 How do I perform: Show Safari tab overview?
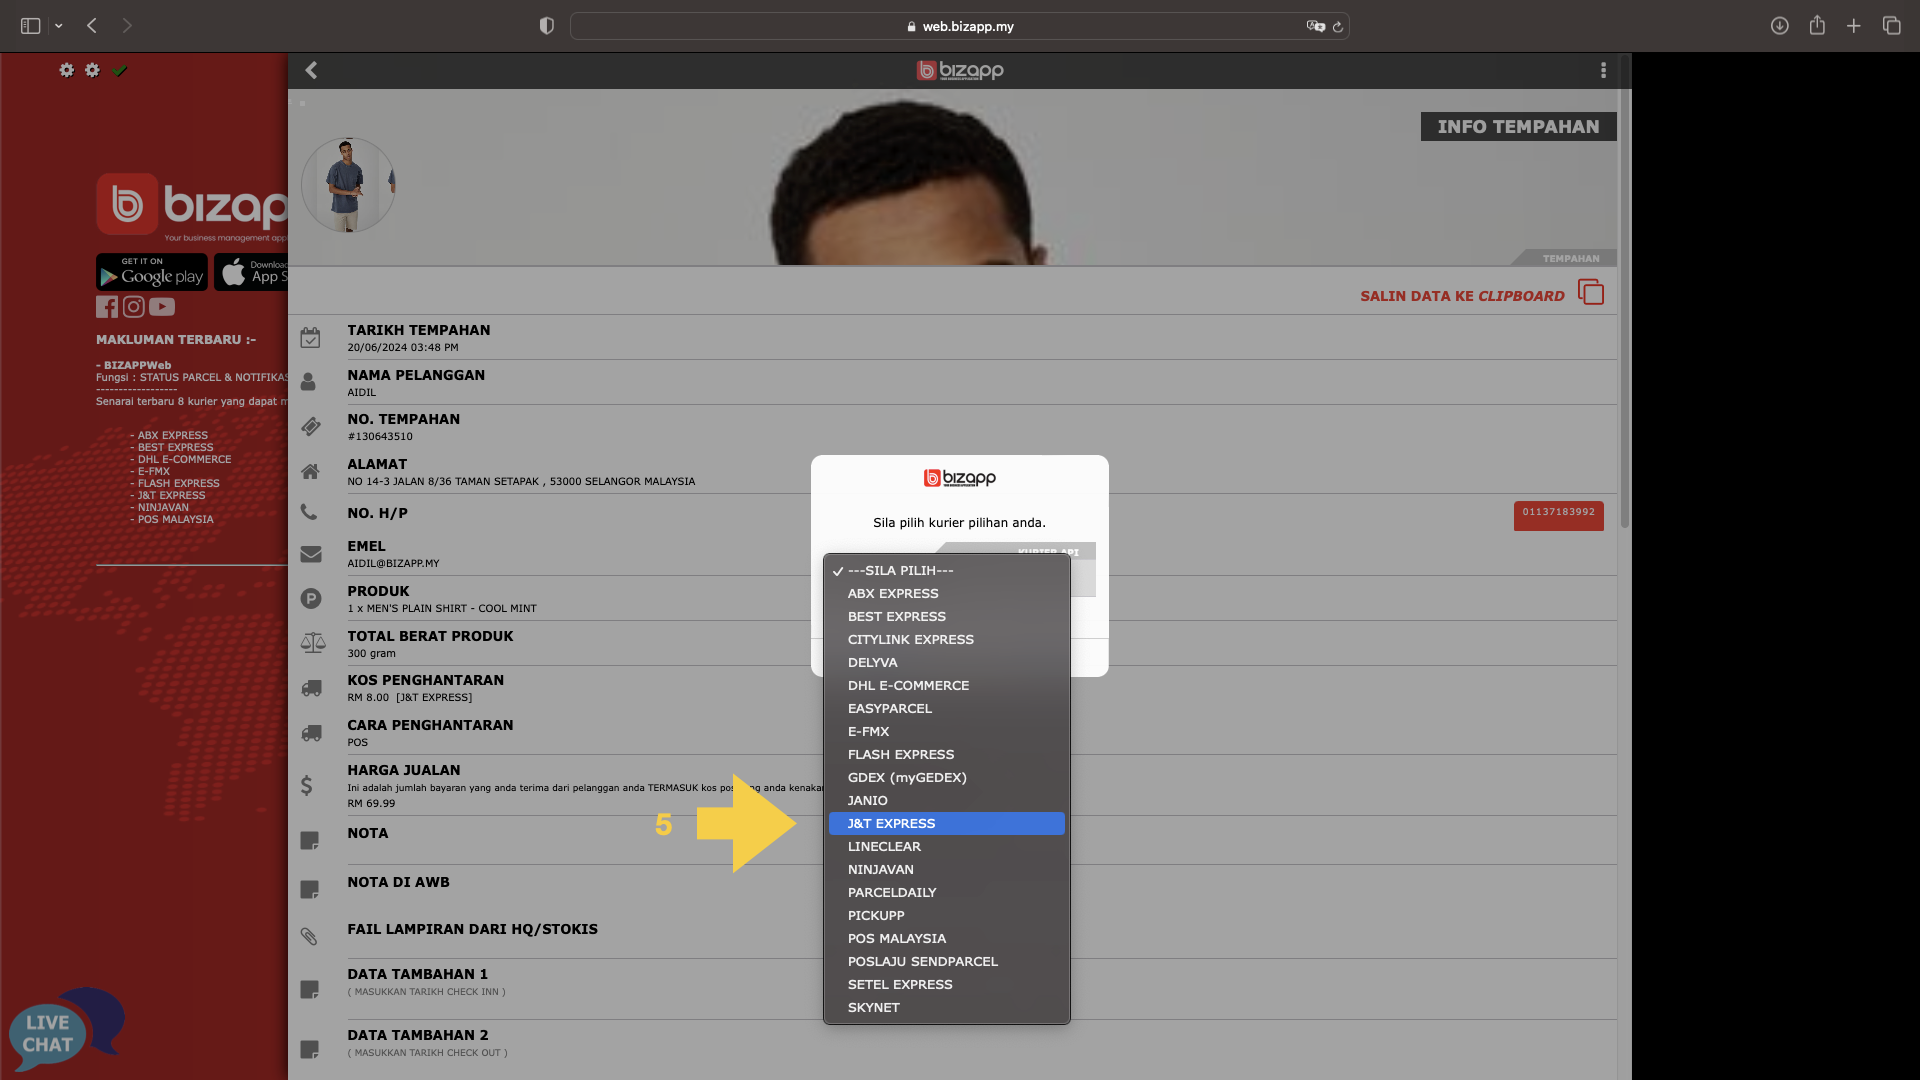1891,26
